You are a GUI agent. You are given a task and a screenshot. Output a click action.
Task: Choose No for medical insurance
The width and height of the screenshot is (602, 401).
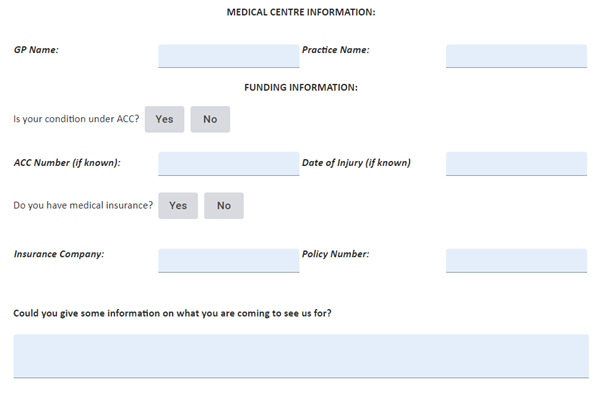click(224, 206)
